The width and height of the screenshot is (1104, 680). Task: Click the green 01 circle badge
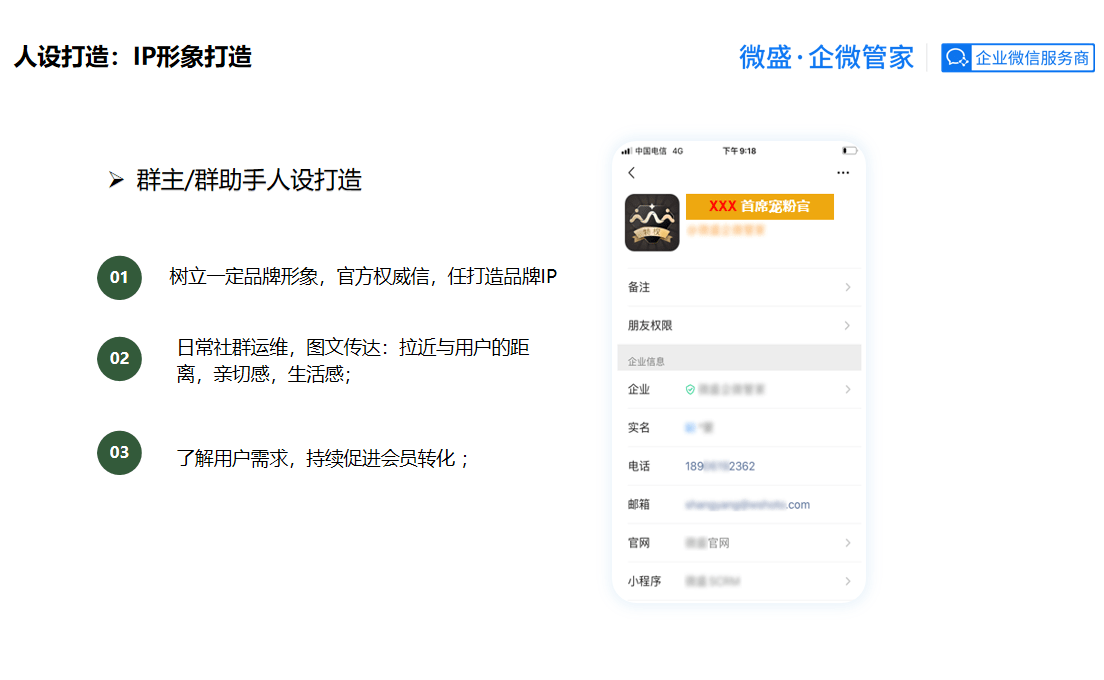[x=119, y=277]
